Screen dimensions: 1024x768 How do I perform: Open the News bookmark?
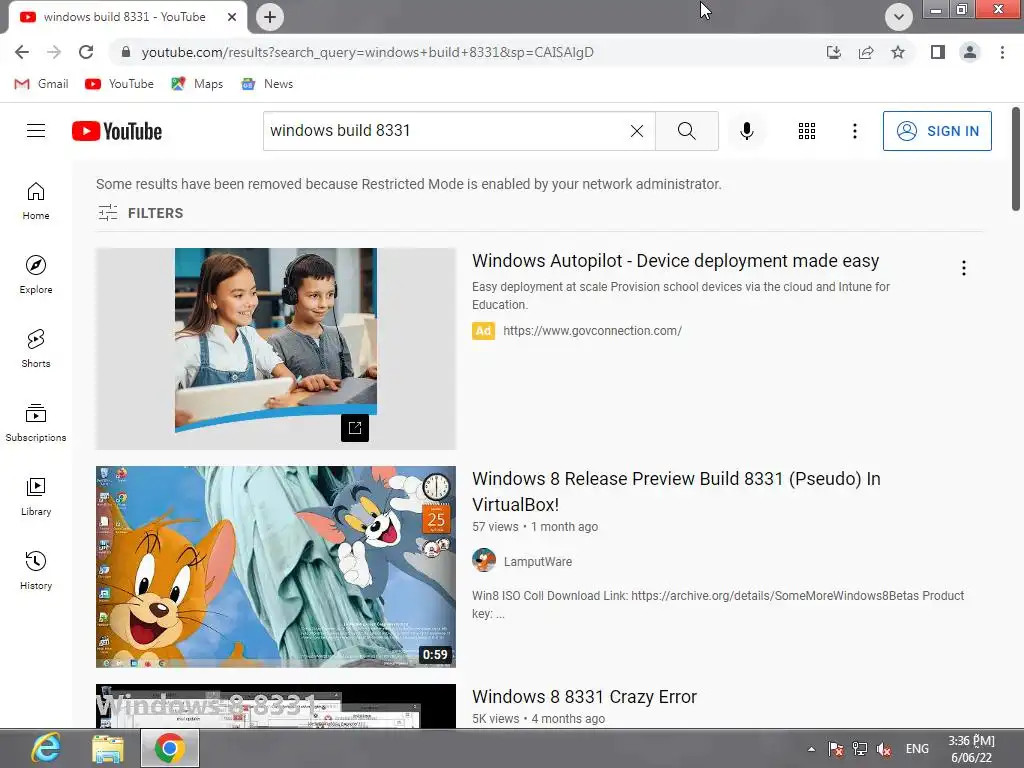click(267, 84)
